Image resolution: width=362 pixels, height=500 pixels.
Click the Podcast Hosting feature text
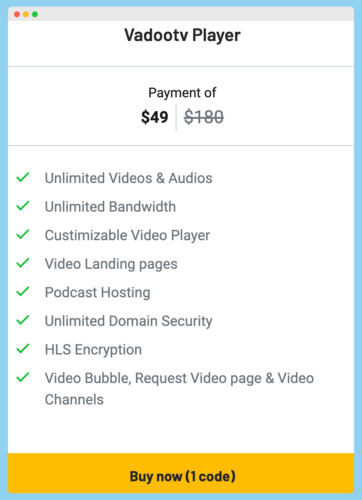pos(98,293)
